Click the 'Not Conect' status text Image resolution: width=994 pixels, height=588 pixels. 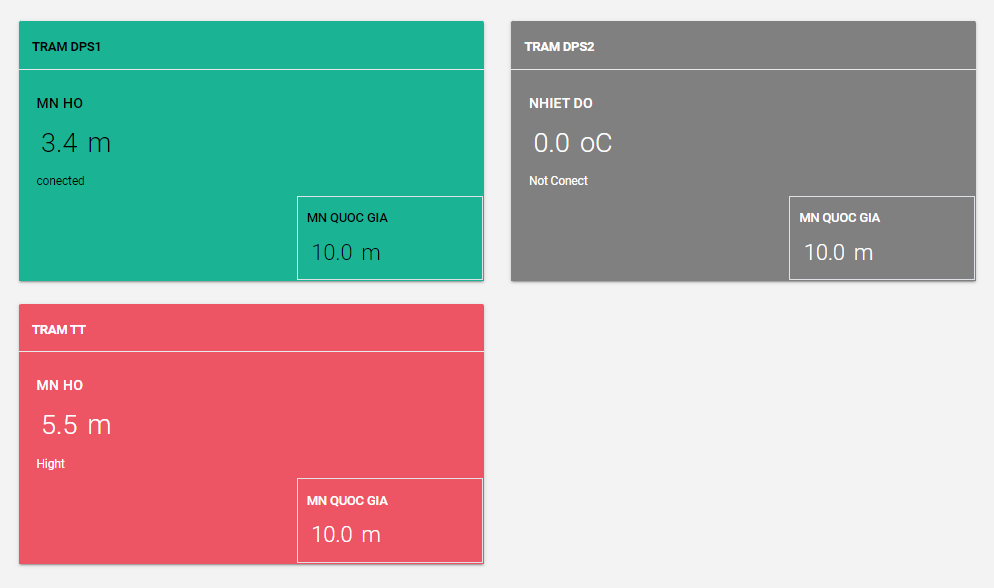pos(558,181)
